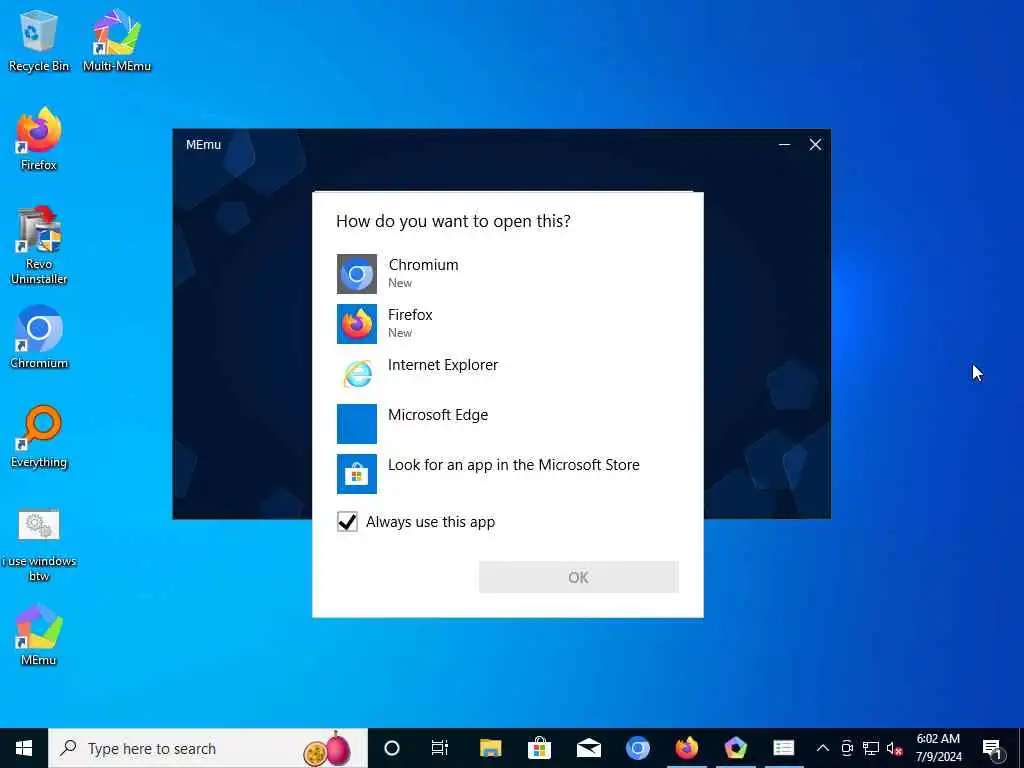Open Task View on the taskbar
The width and height of the screenshot is (1024, 768).
tap(440, 748)
